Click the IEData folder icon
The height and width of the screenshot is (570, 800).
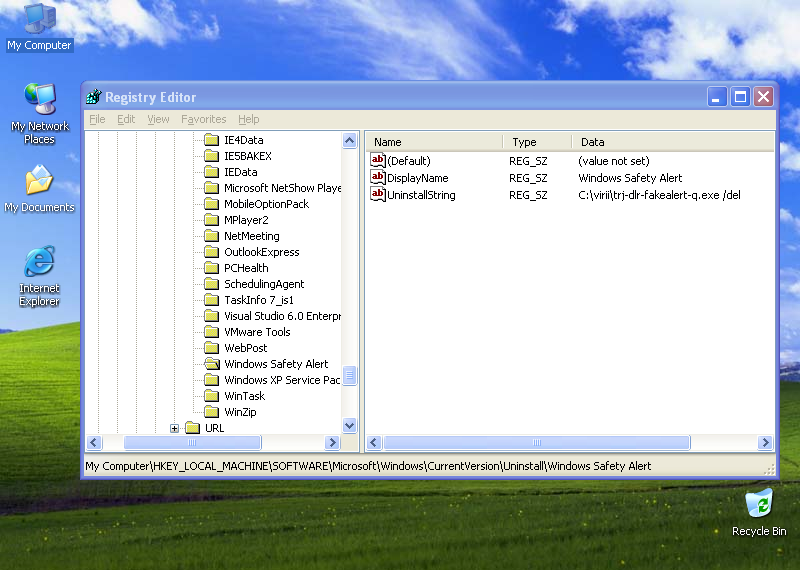[x=211, y=172]
